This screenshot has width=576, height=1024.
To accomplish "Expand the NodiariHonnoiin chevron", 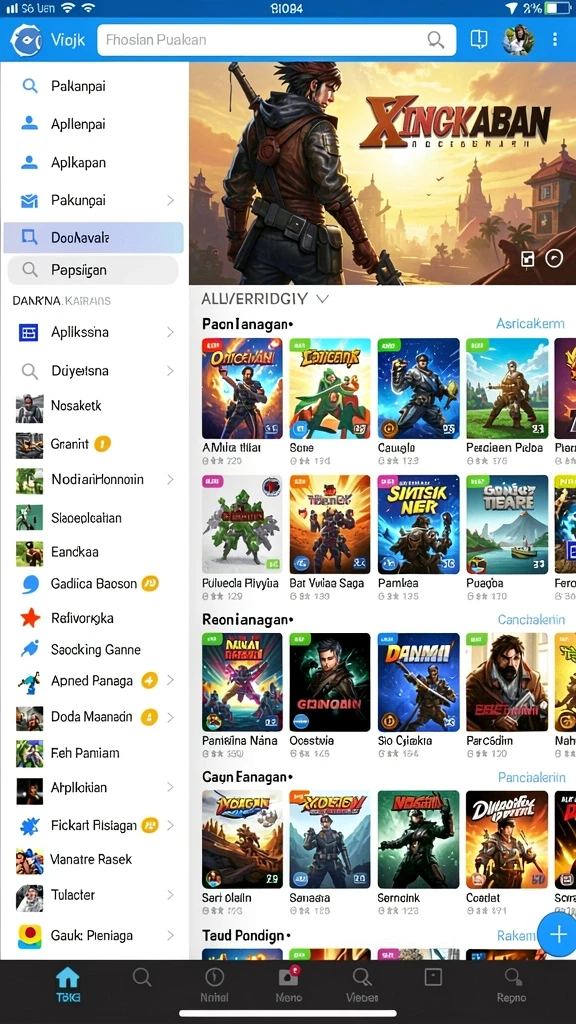I will tap(170, 480).
